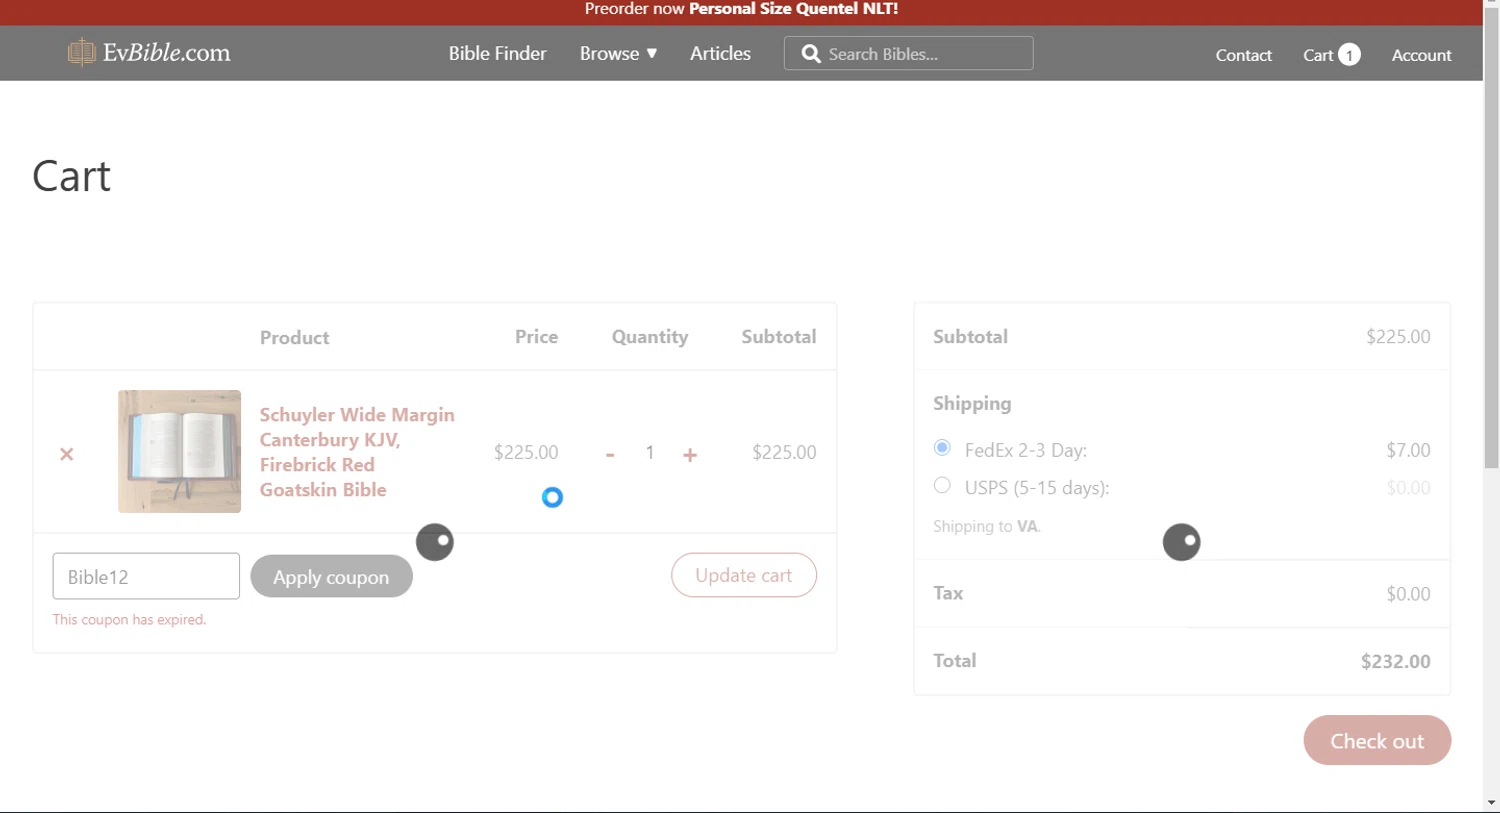Click the Apply coupon button
1500x813 pixels.
tap(331, 576)
